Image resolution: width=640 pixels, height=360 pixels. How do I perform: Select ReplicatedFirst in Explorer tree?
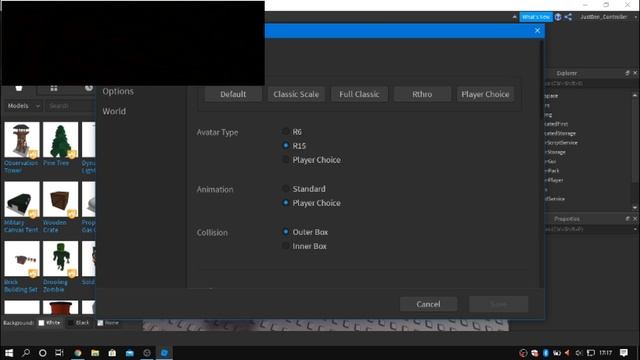pos(556,124)
